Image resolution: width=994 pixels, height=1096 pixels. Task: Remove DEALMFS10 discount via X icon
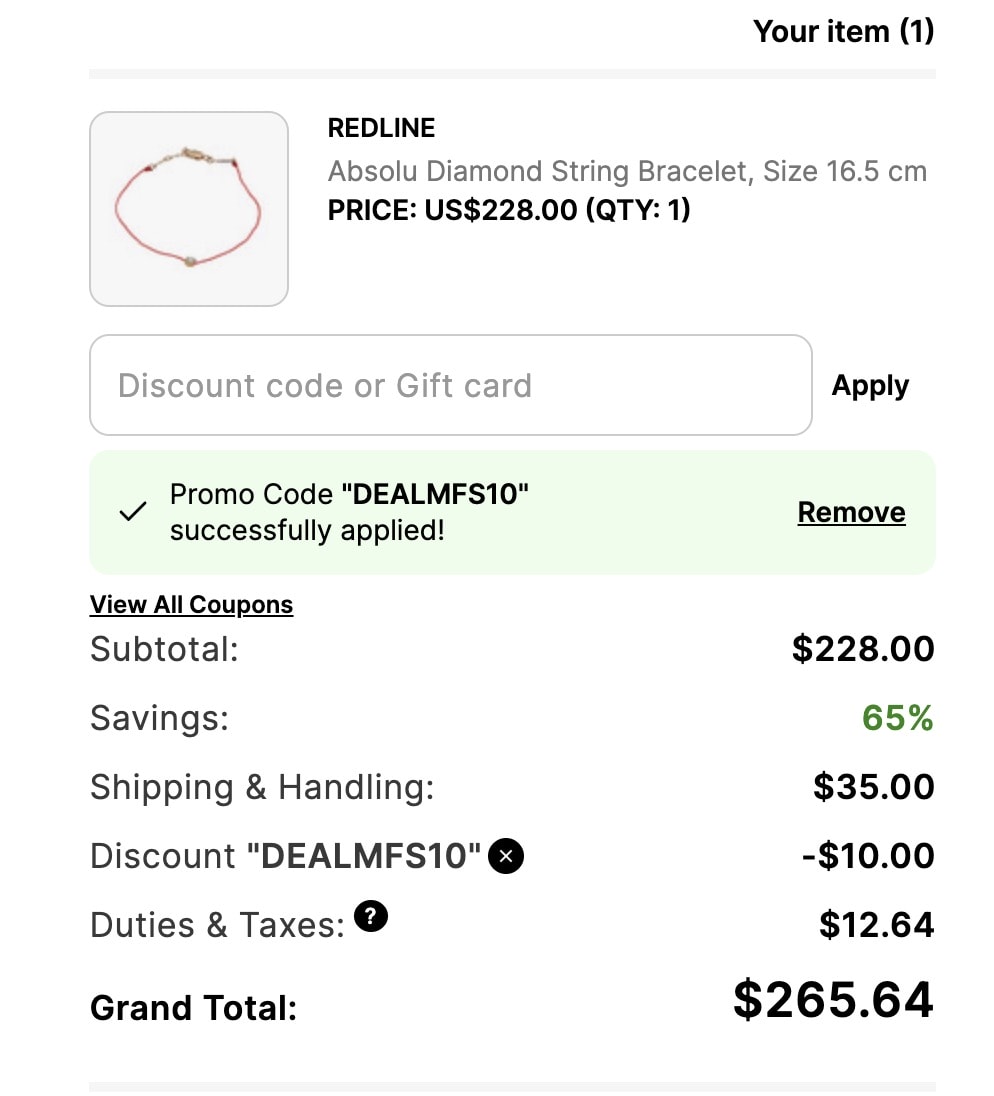click(506, 856)
